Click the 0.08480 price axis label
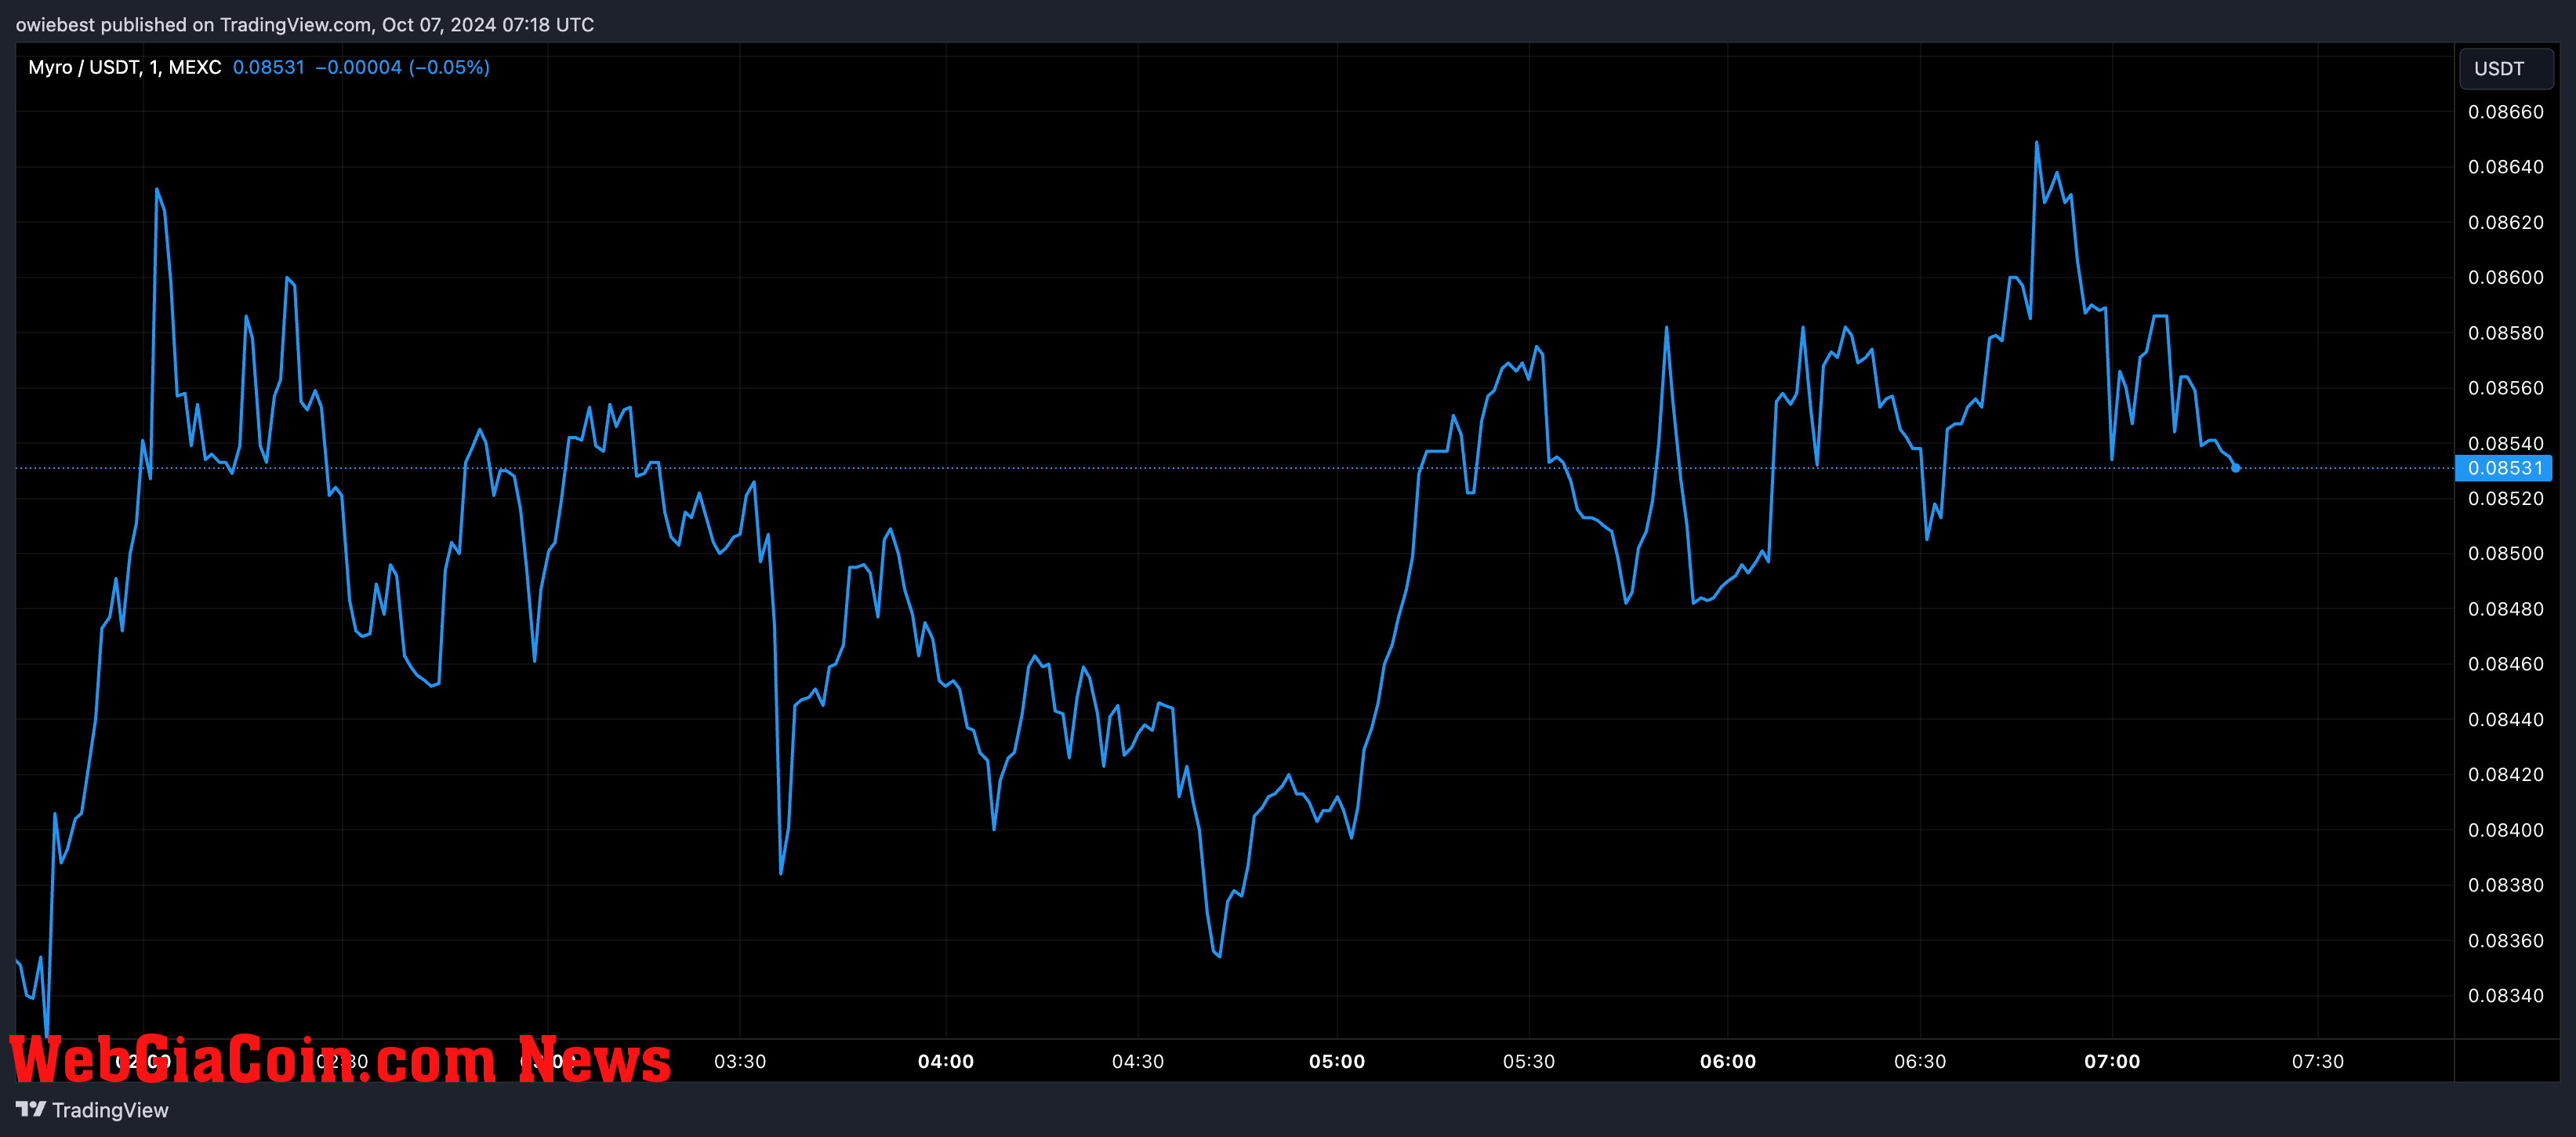The height and width of the screenshot is (1137, 2576). pyautogui.click(x=2505, y=609)
